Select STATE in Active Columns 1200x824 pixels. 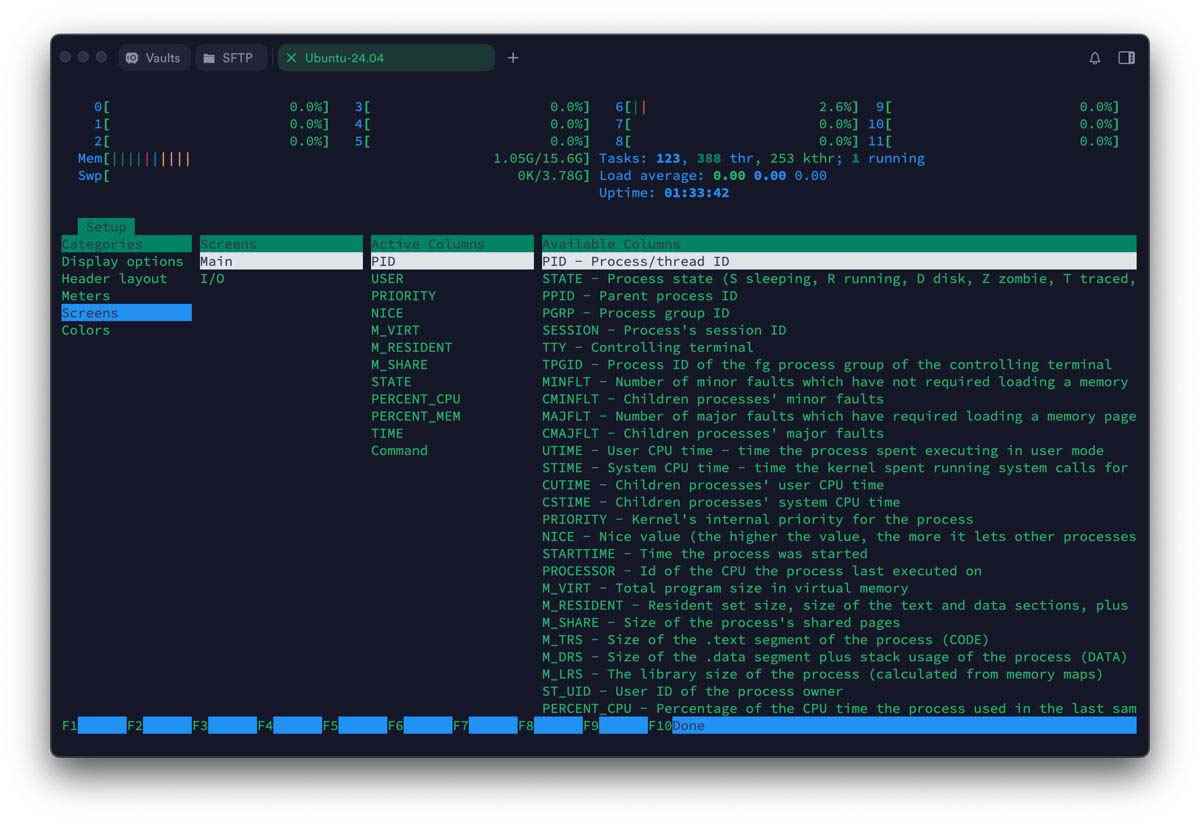click(x=452, y=381)
